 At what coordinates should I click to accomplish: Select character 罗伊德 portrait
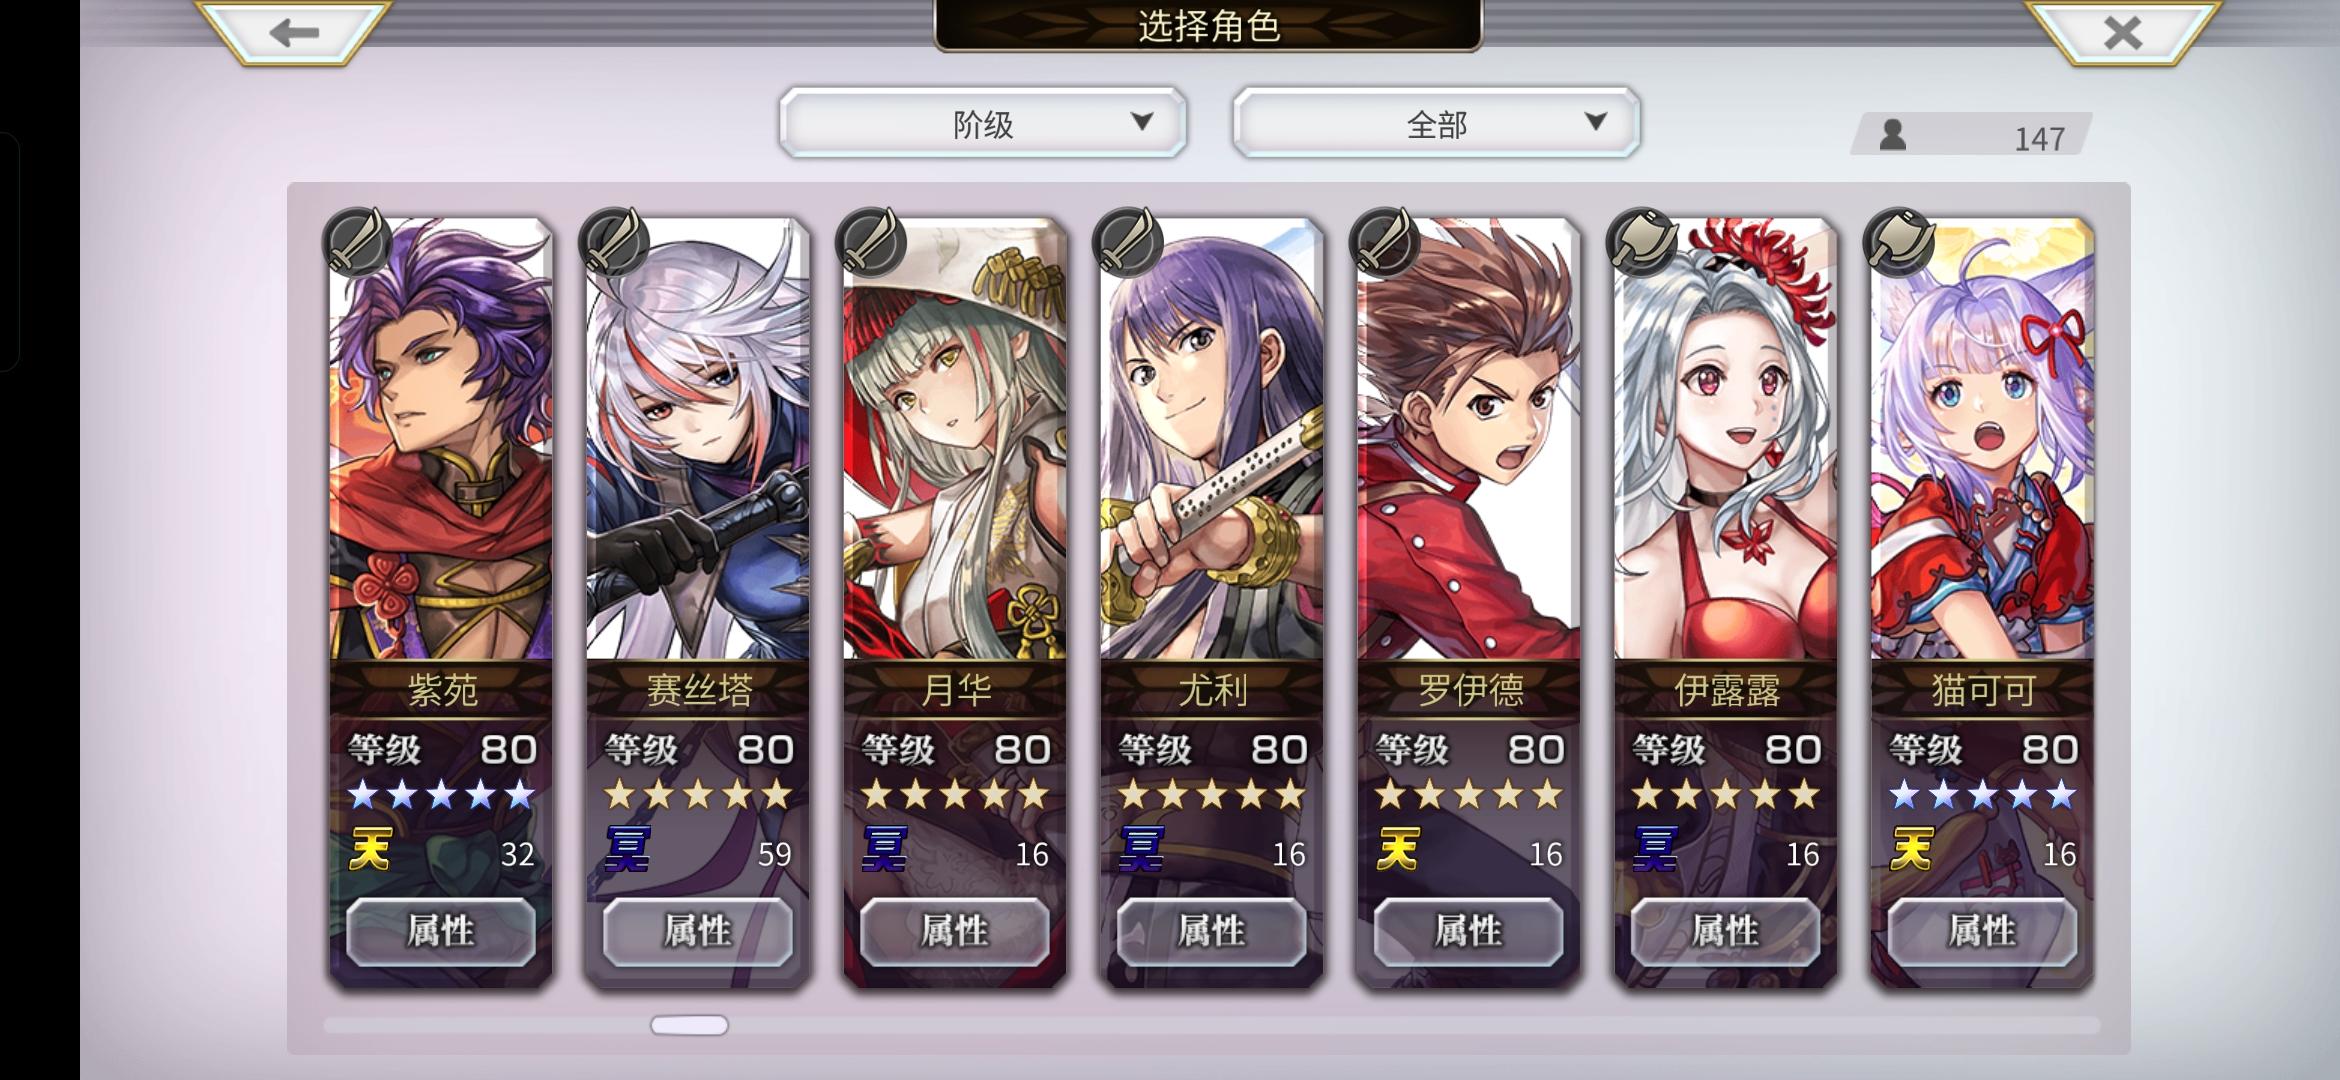click(1468, 438)
